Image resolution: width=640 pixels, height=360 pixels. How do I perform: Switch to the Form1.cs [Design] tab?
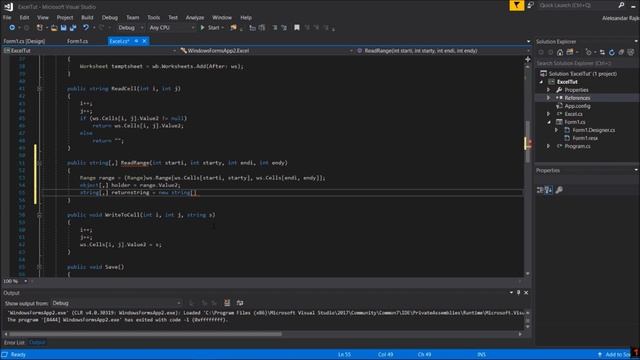pos(24,41)
